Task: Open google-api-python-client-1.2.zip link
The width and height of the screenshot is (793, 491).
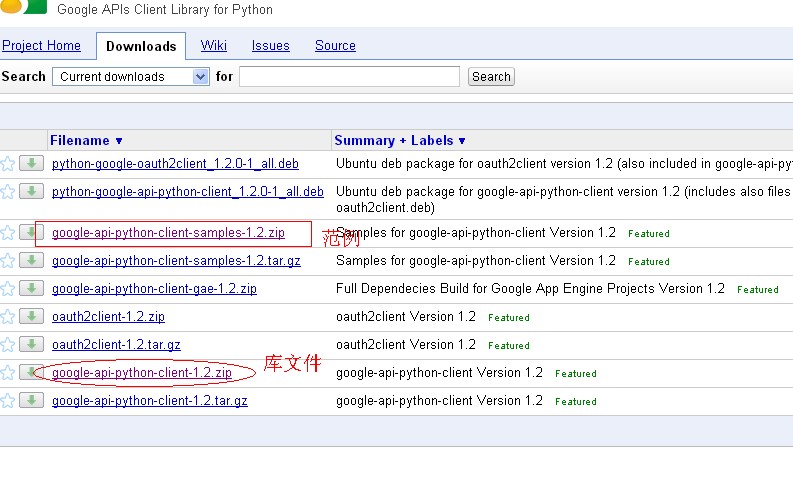Action: click(x=142, y=373)
